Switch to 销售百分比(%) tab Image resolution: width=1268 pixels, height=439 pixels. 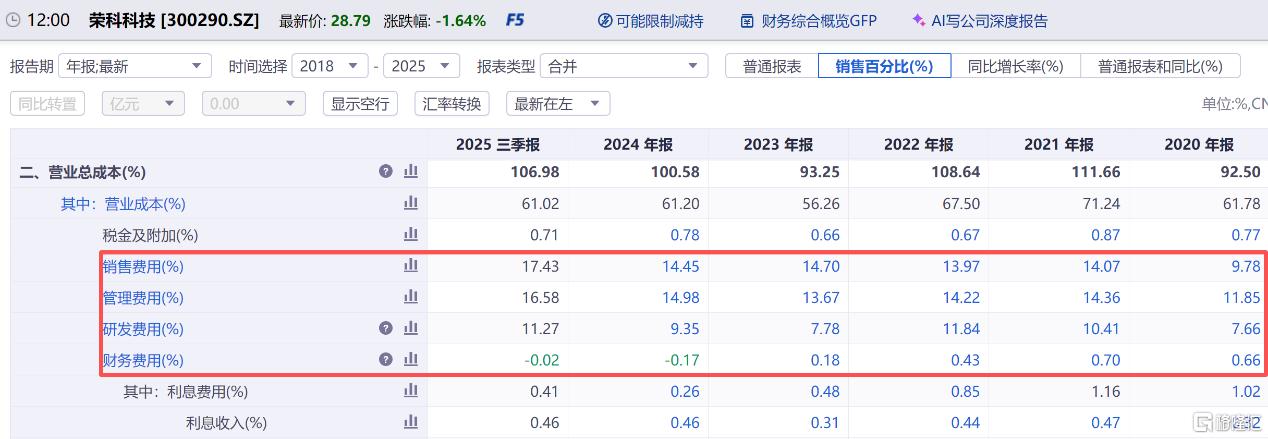(x=885, y=66)
